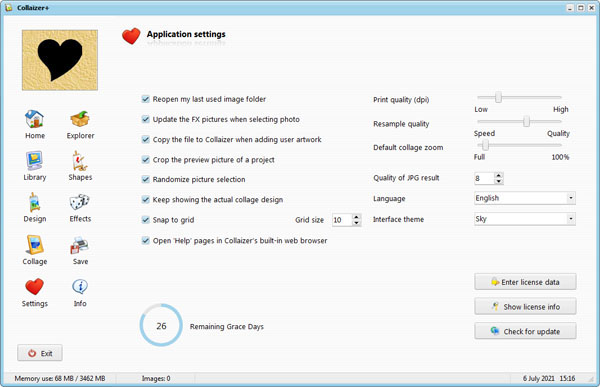This screenshot has height=387, width=600.
Task: Click the Remaining Grace Days label
Action: pyautogui.click(x=227, y=327)
